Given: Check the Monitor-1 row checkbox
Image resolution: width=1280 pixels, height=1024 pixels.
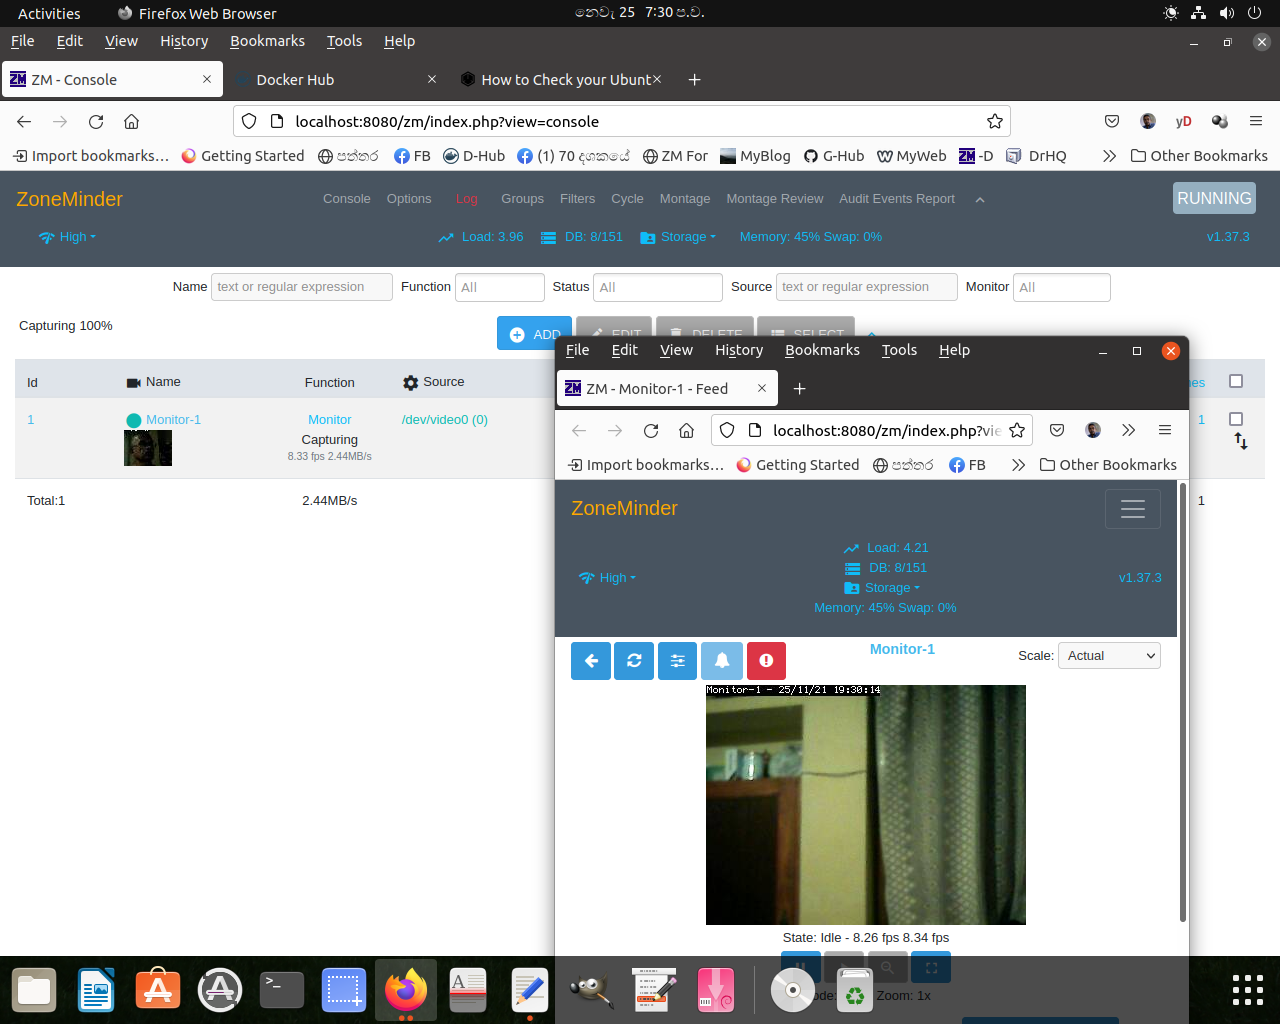Looking at the screenshot, I should (1236, 419).
